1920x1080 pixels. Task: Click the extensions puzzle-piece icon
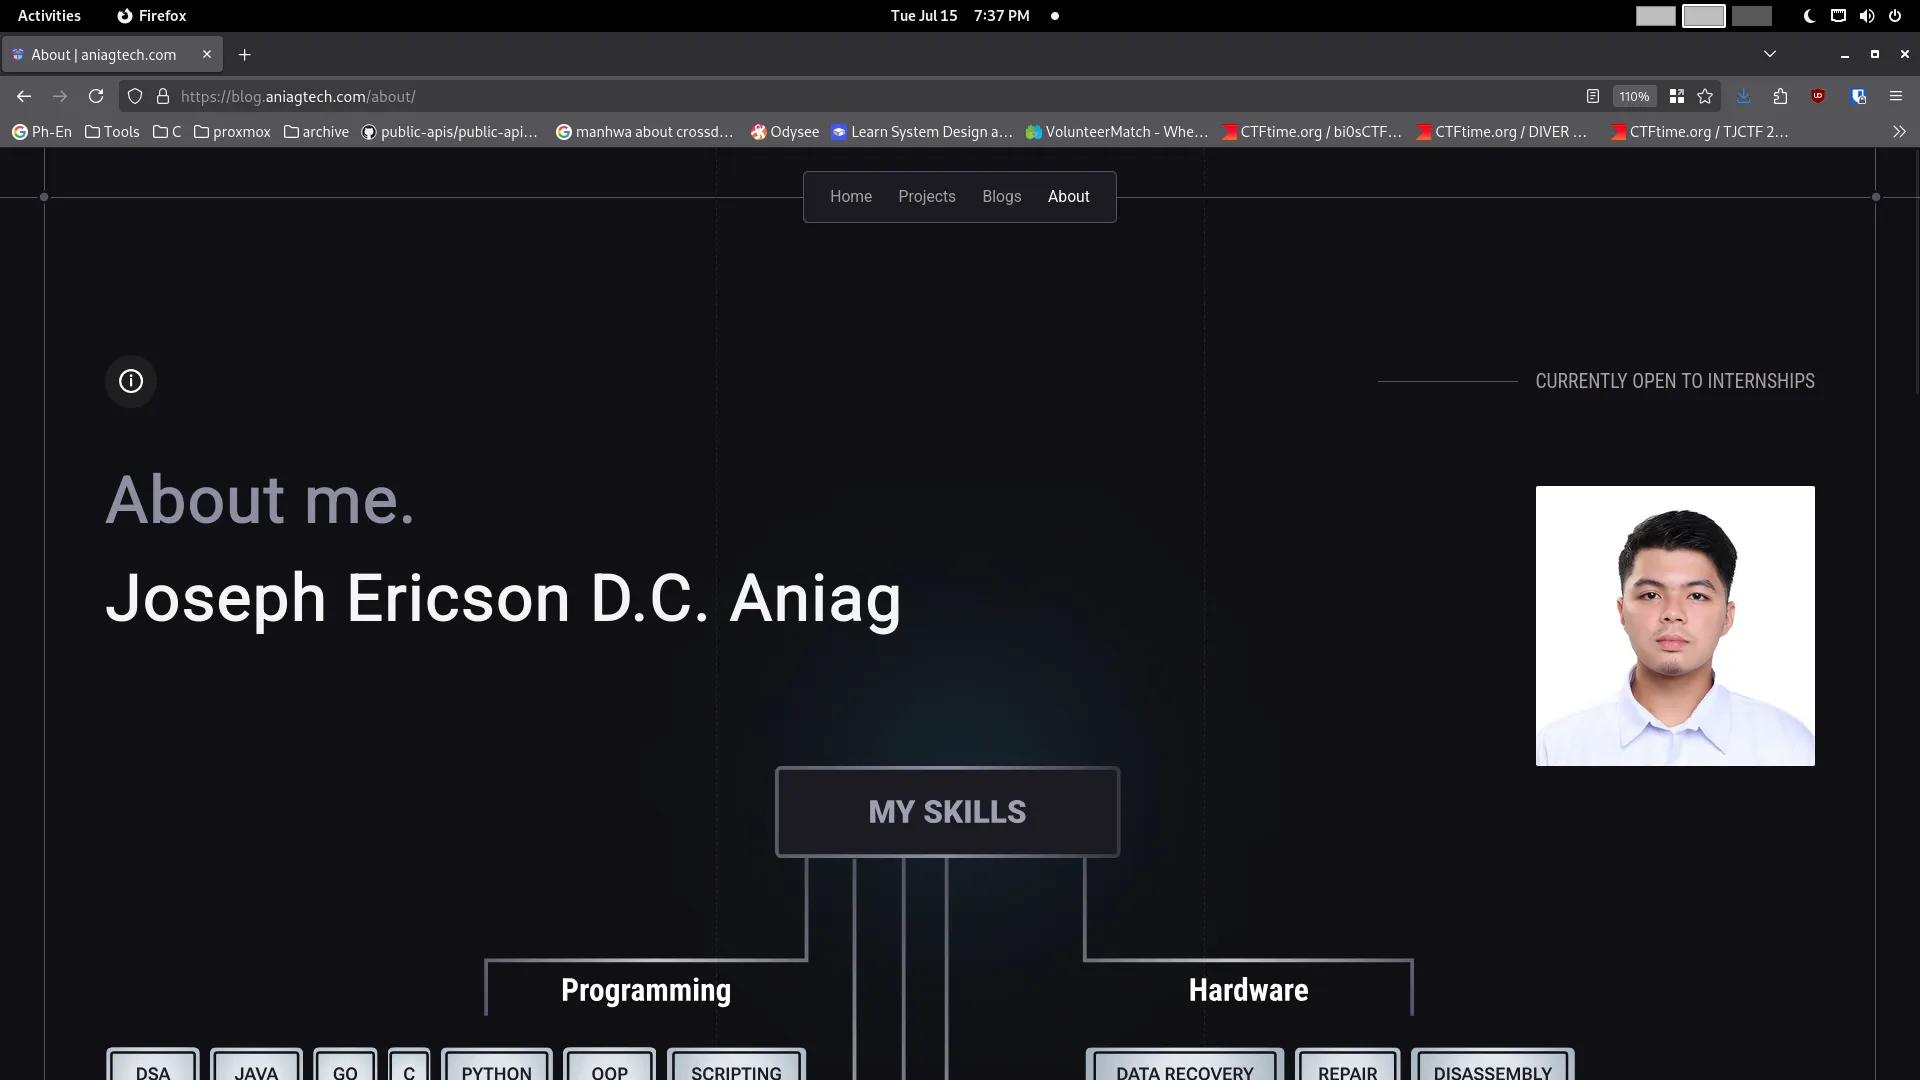pos(1781,96)
